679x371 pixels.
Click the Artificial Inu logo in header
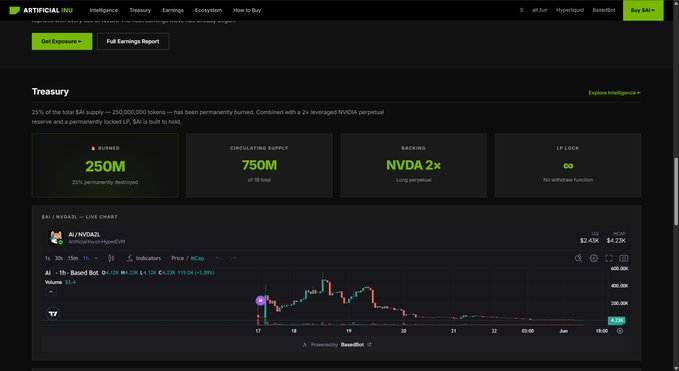point(41,10)
